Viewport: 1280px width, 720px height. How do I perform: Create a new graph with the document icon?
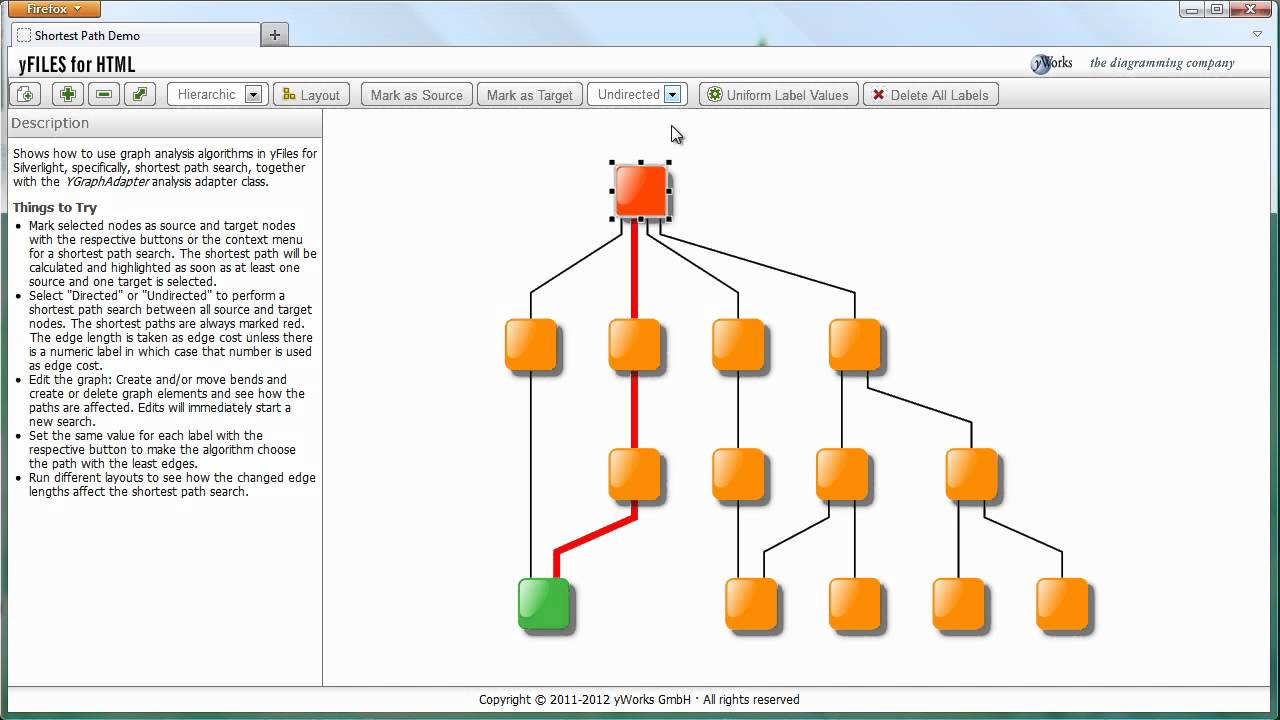pyautogui.click(x=25, y=94)
